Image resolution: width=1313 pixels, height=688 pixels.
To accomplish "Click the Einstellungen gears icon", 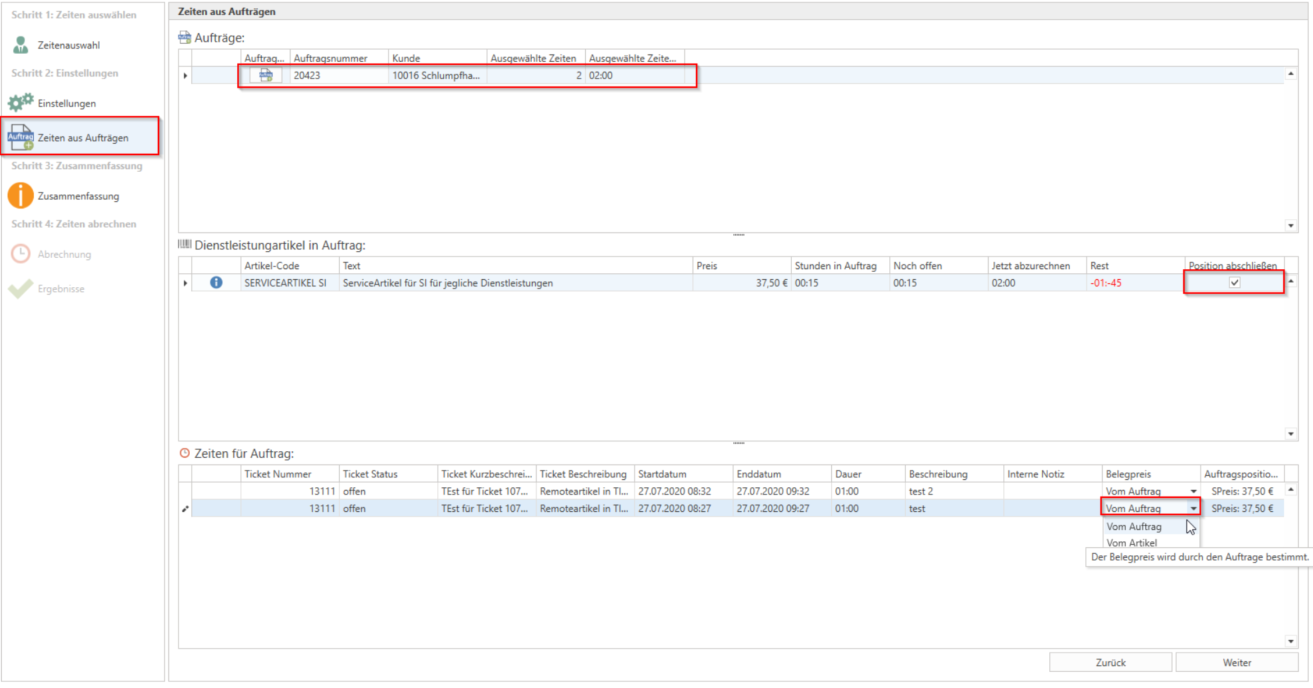I will (21, 103).
